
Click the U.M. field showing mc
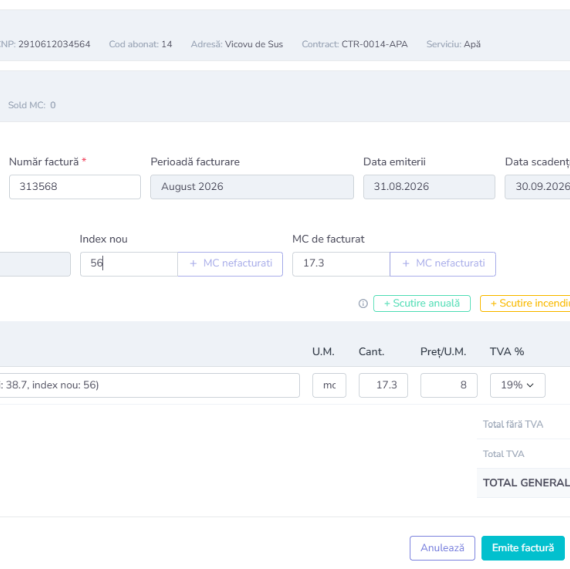(329, 385)
